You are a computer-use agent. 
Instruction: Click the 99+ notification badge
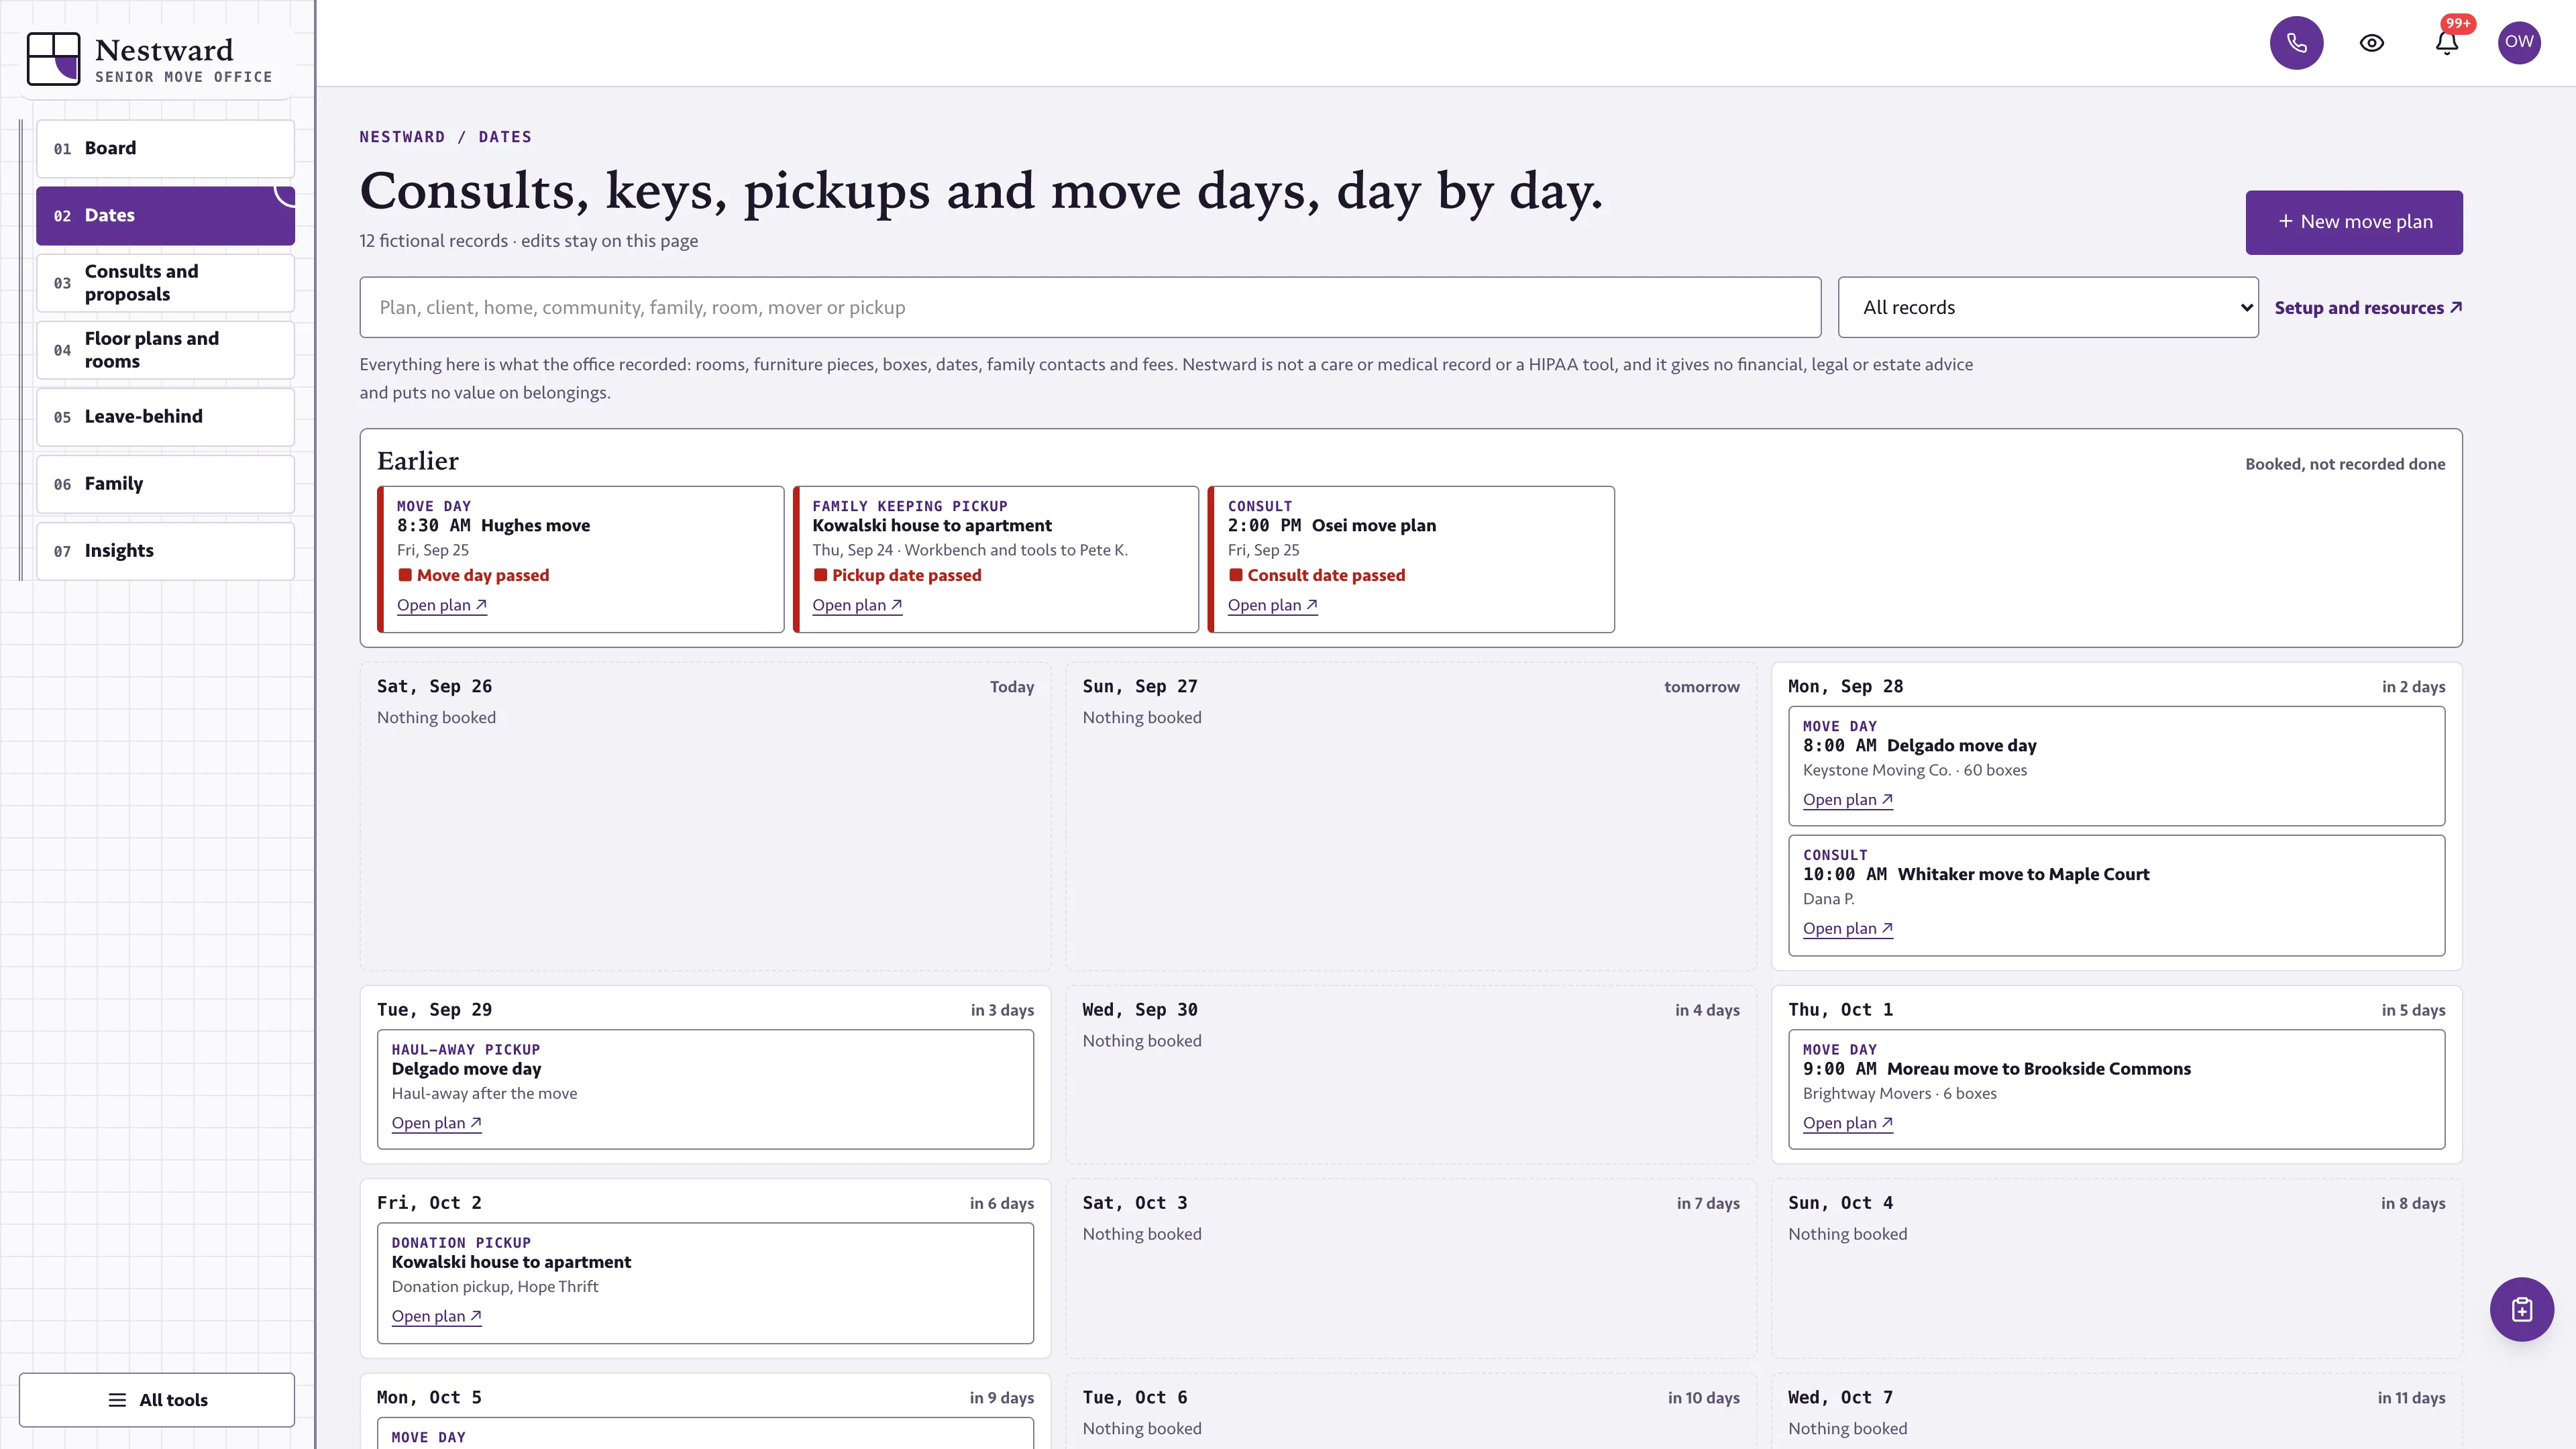2458,23
